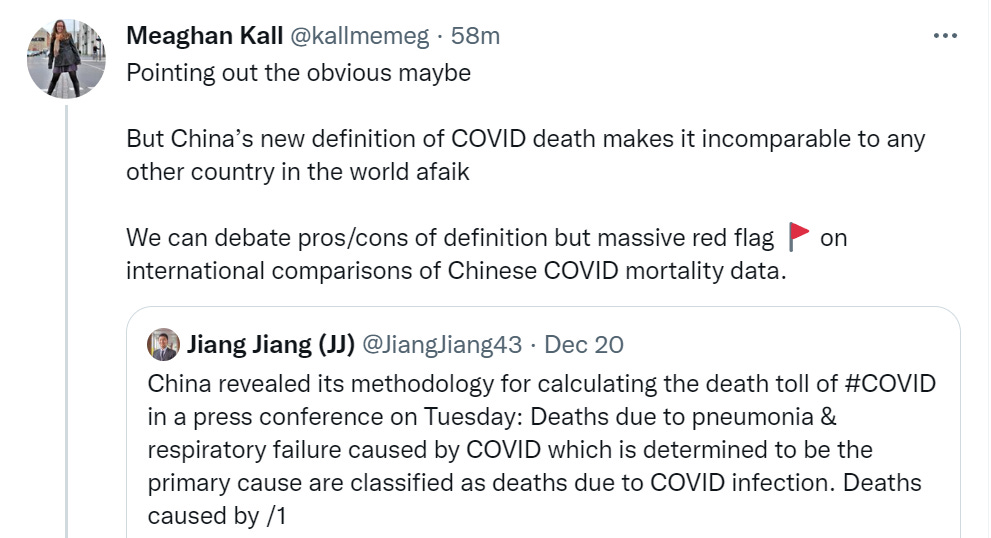Viewport: 991px width, 538px height.
Task: Open Meaghan Kall's display name link
Action: (204, 36)
